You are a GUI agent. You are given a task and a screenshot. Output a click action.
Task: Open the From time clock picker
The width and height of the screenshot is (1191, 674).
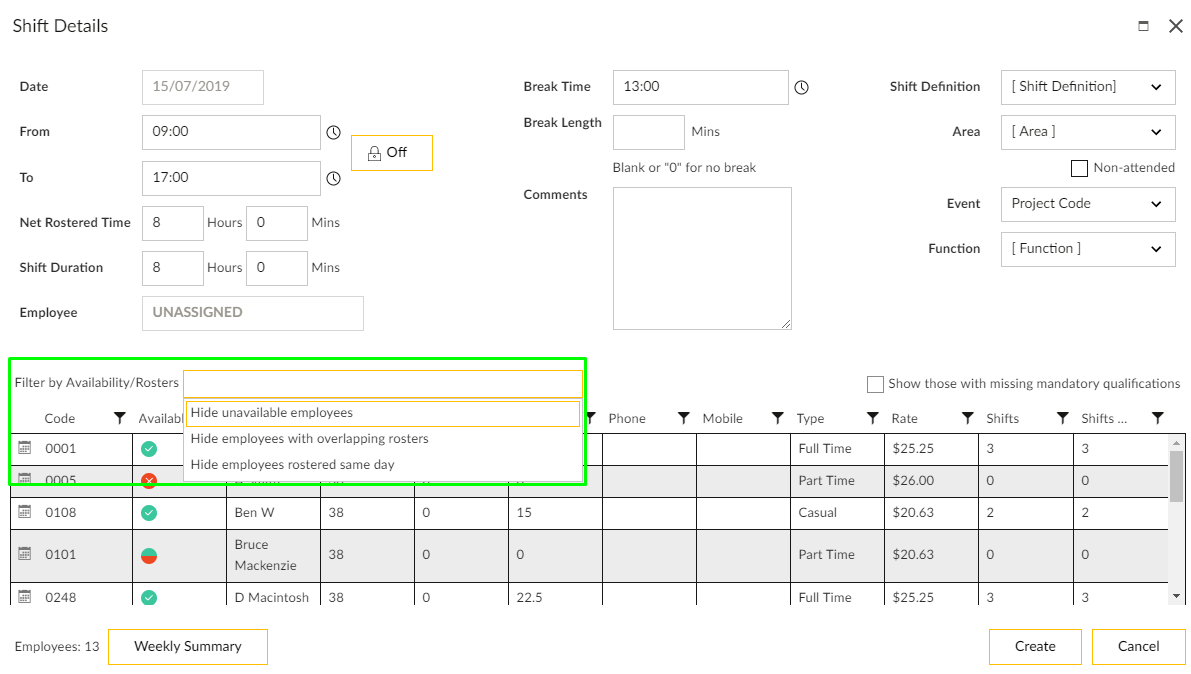coord(334,132)
